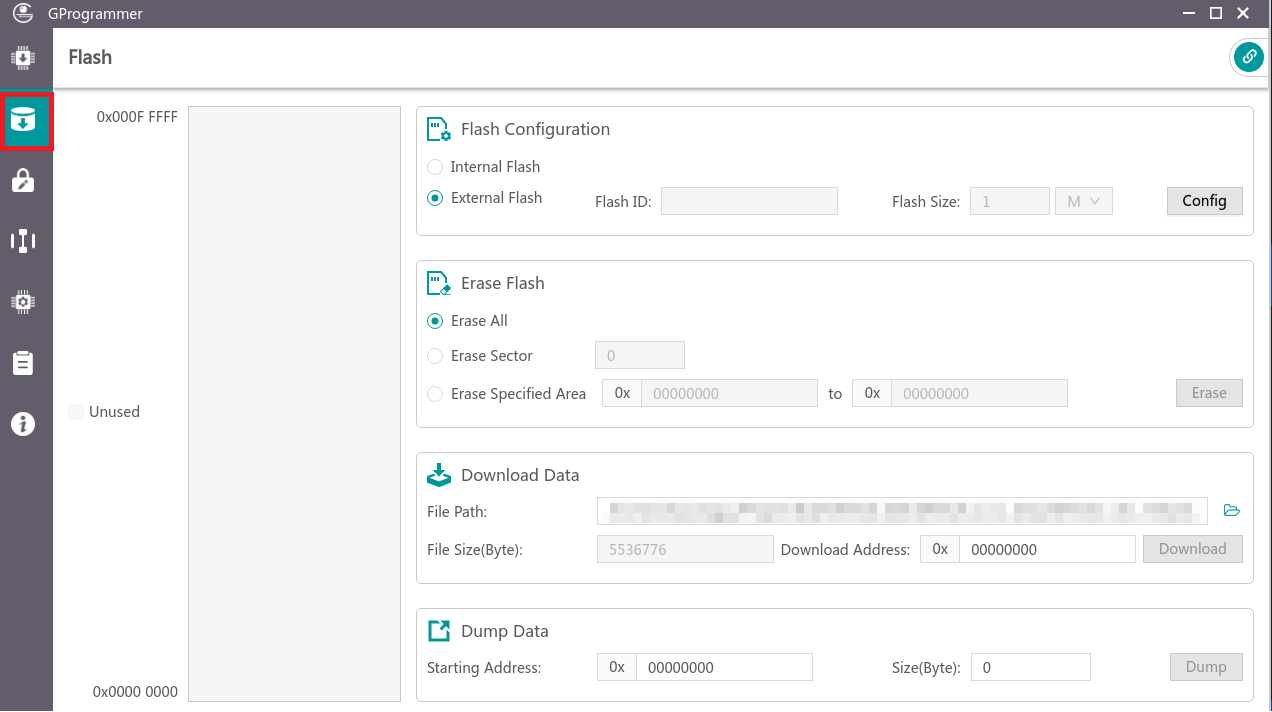The width and height of the screenshot is (1272, 712).
Task: Open the Encrypt & Sign lock icon
Action: (23, 180)
